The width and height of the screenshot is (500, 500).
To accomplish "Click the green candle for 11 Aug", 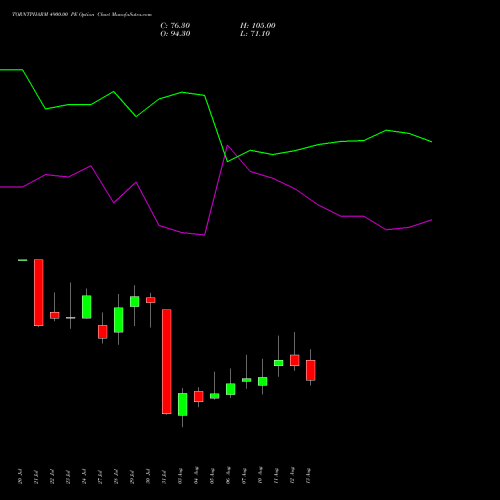I will click(279, 363).
